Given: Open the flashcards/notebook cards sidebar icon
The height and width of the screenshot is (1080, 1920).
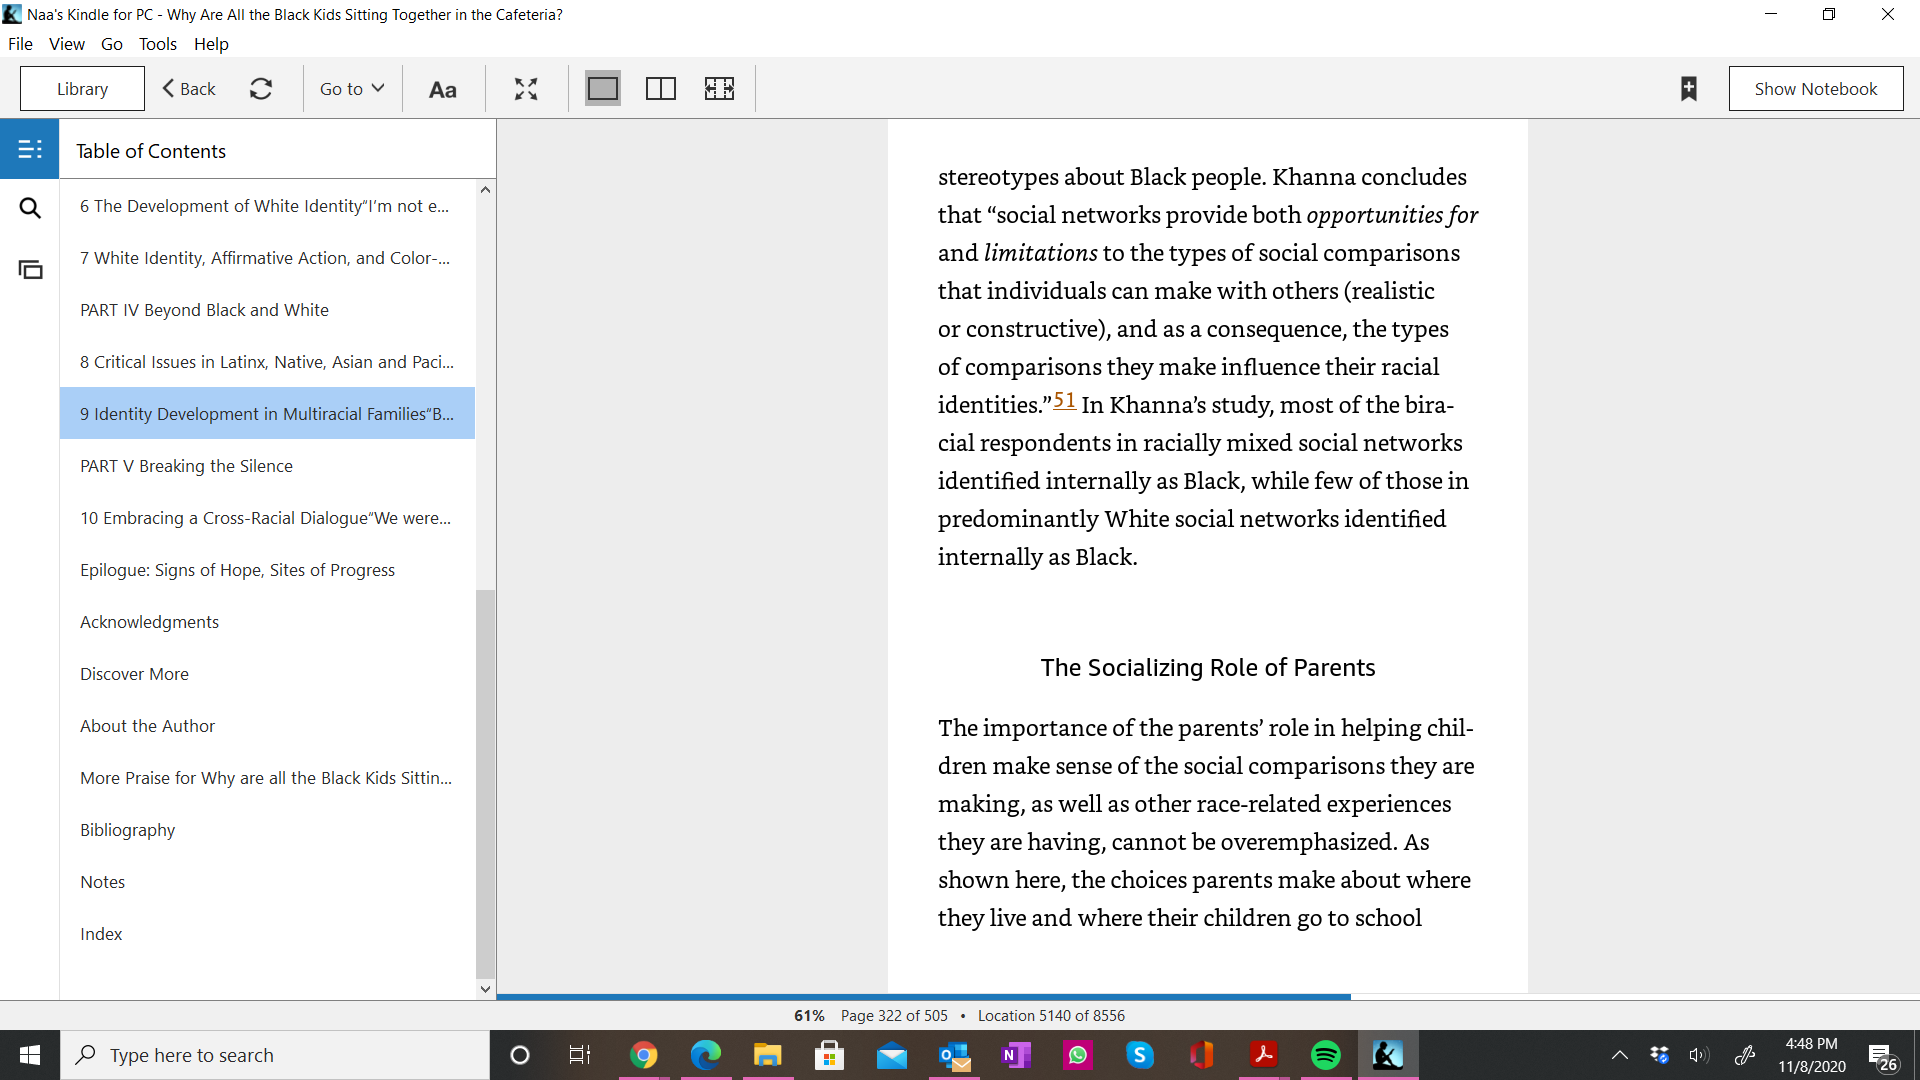Looking at the screenshot, I should (x=30, y=269).
